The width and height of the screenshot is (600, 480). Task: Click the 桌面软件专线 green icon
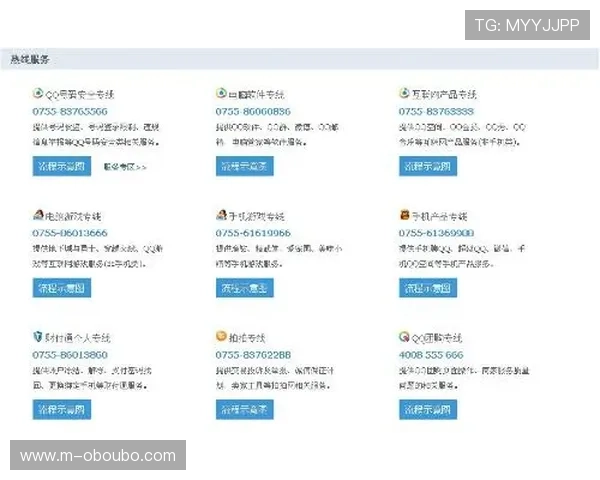click(x=221, y=93)
